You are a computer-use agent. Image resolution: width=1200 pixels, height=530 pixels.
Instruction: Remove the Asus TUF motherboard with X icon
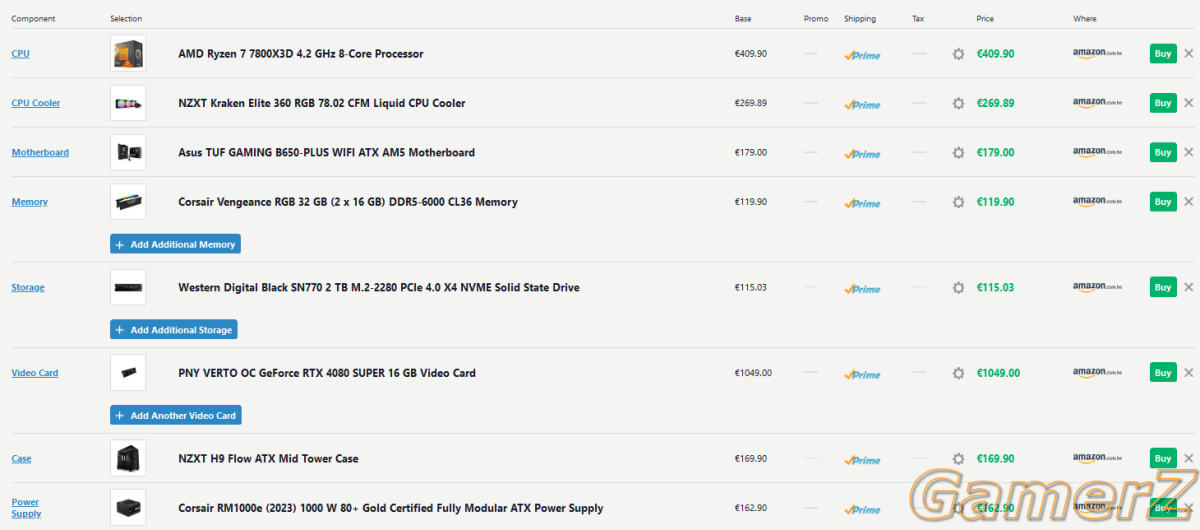(x=1188, y=153)
